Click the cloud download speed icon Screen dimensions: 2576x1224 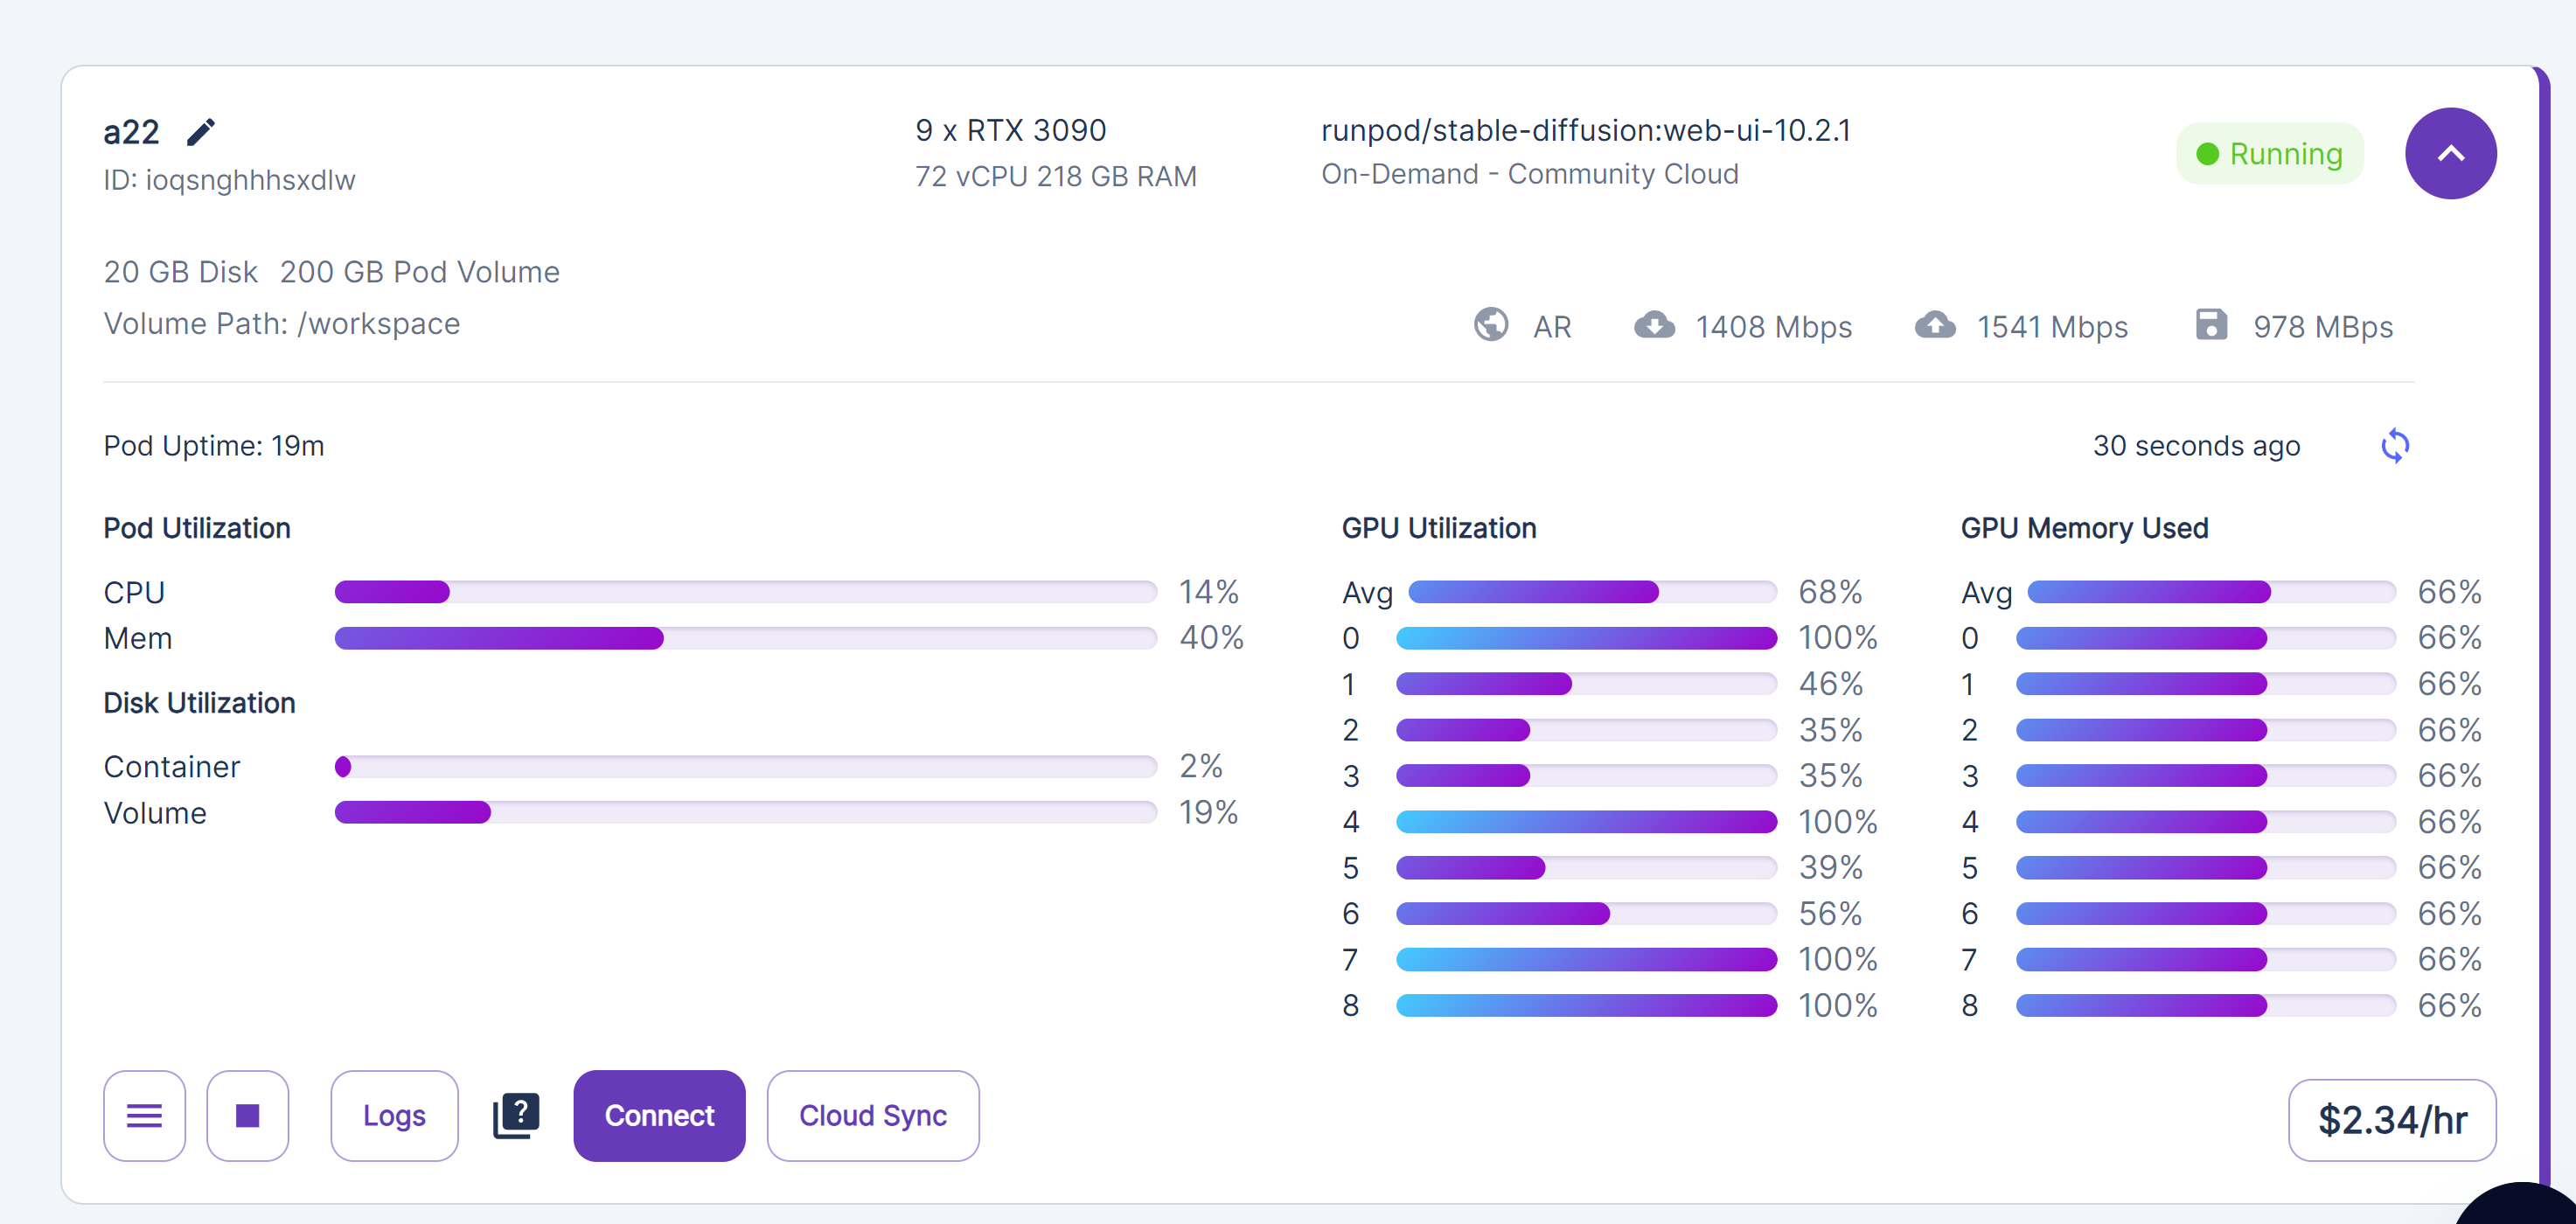click(1654, 325)
